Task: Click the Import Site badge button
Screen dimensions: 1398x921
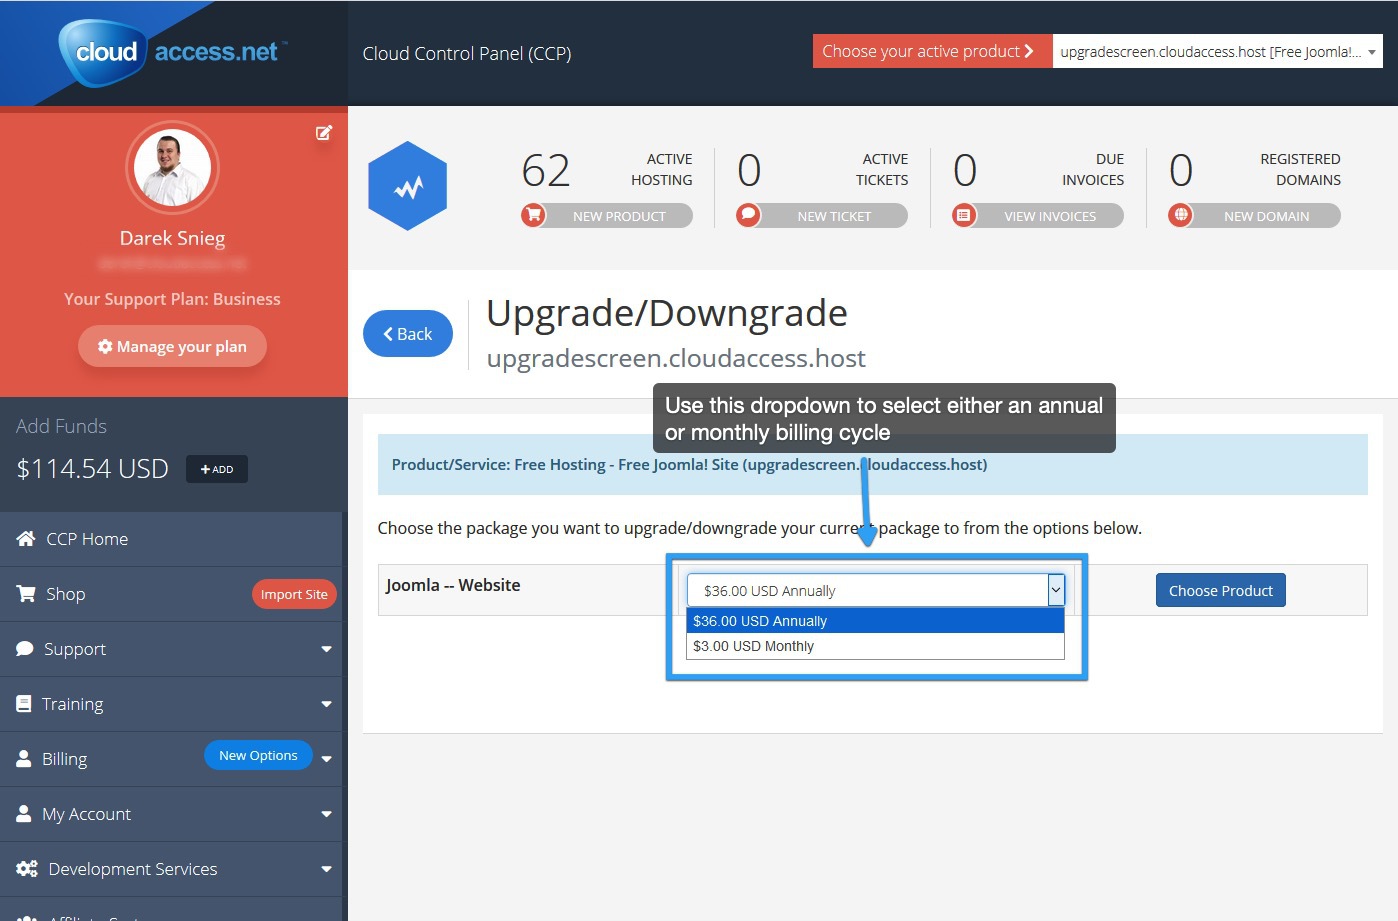Action: pyautogui.click(x=294, y=594)
